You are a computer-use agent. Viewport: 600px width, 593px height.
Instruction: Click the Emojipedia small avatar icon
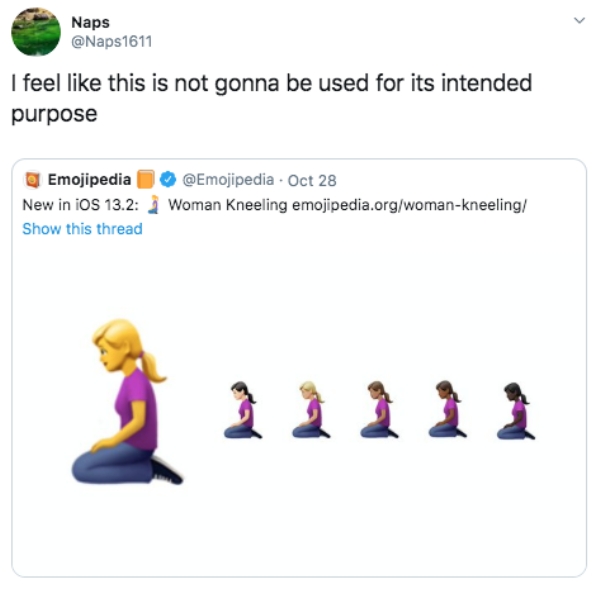(x=33, y=180)
